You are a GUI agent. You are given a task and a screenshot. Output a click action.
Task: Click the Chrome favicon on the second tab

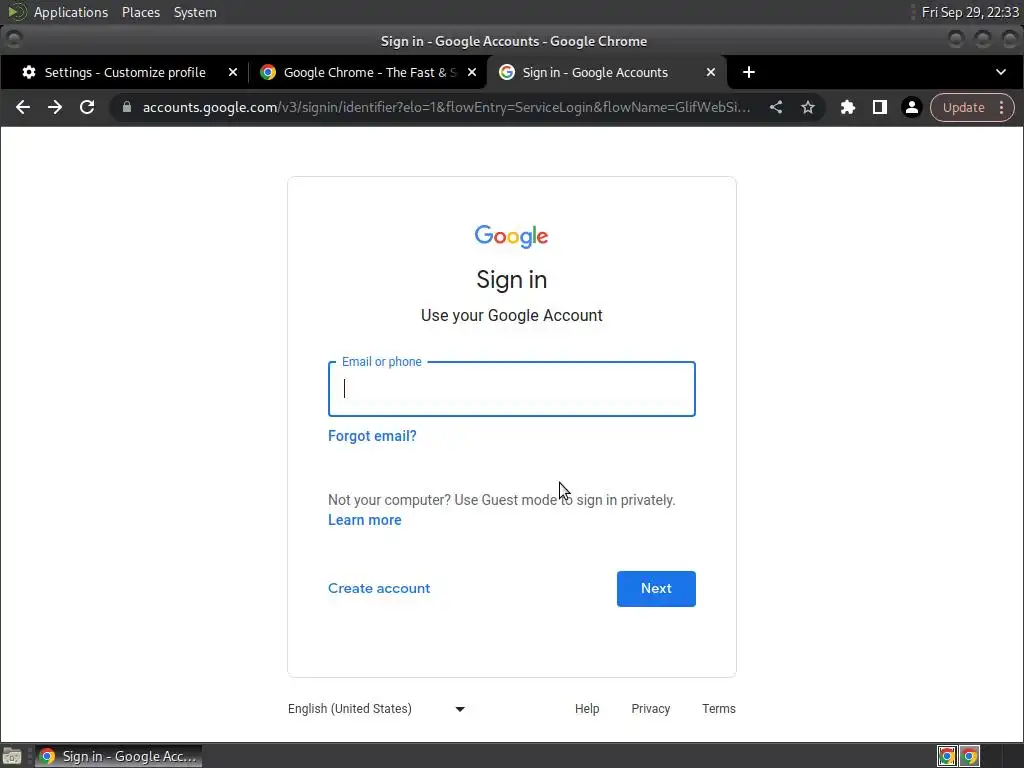click(268, 72)
